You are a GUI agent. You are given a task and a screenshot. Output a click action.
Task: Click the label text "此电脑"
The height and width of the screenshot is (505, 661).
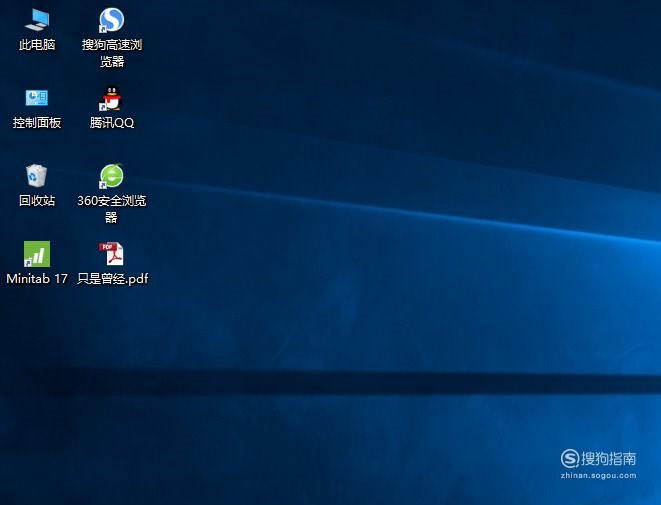click(37, 45)
